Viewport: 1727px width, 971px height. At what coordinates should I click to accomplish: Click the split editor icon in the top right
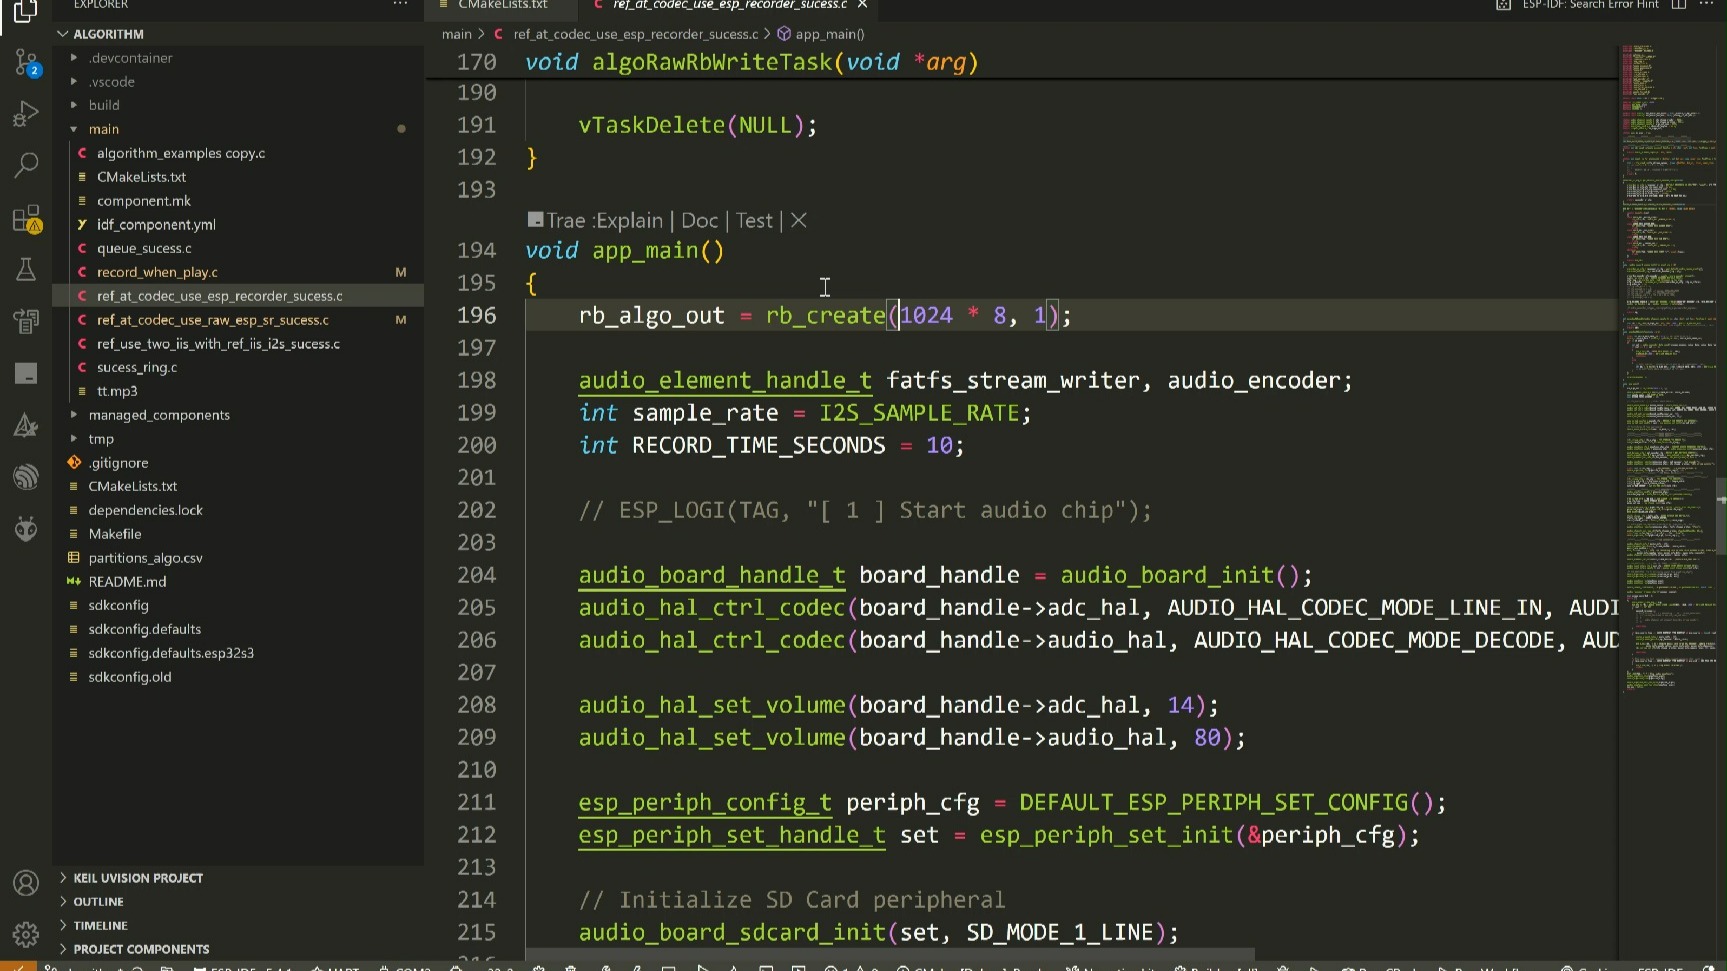(x=1679, y=5)
